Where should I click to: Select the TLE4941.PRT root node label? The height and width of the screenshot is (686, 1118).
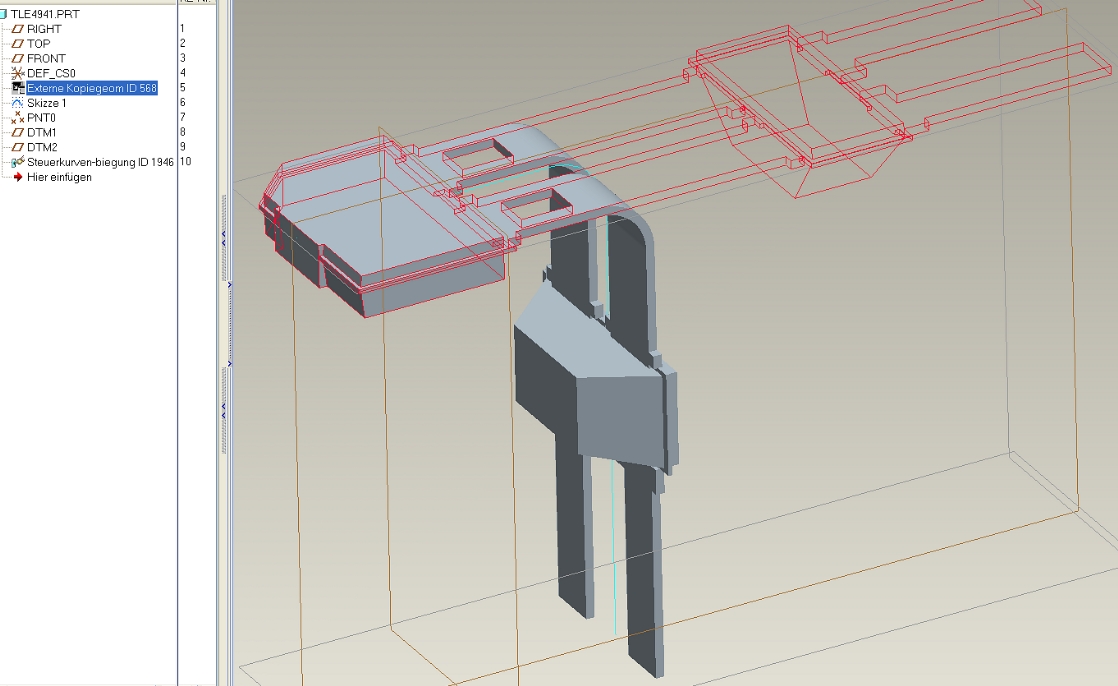[45, 14]
